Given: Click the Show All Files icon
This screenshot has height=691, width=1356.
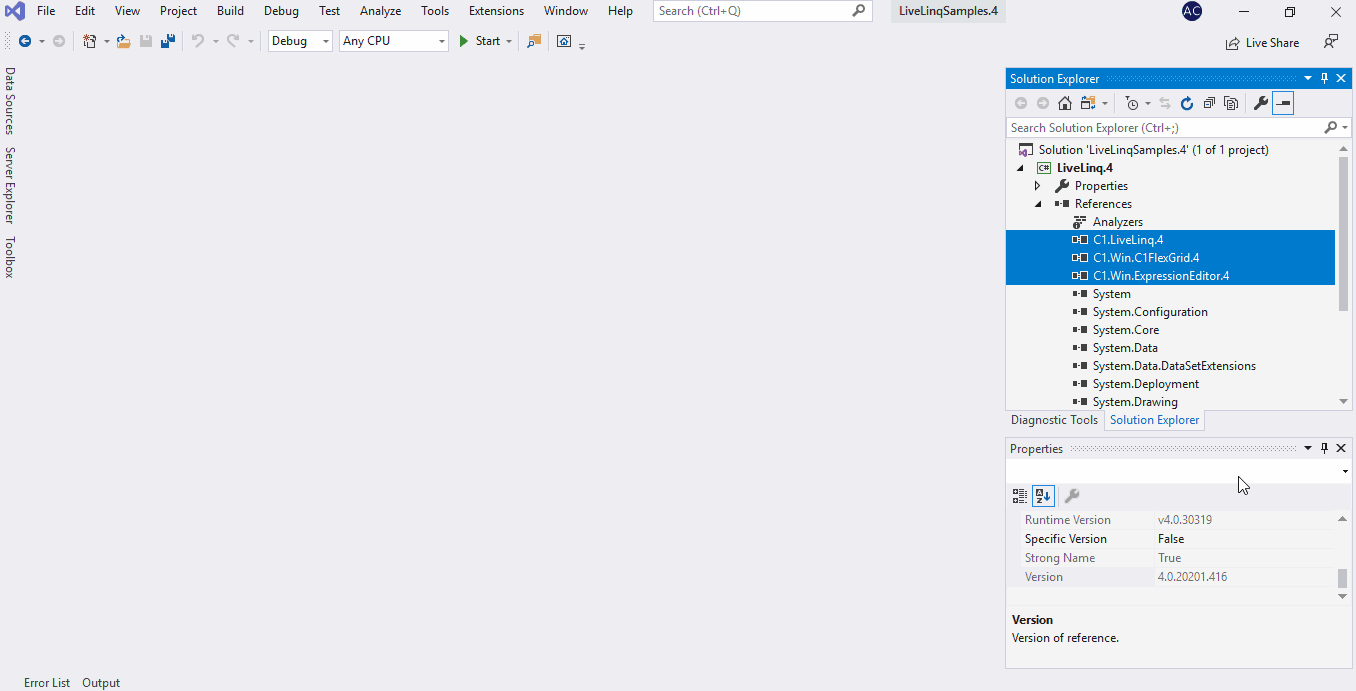Looking at the screenshot, I should tap(1231, 103).
